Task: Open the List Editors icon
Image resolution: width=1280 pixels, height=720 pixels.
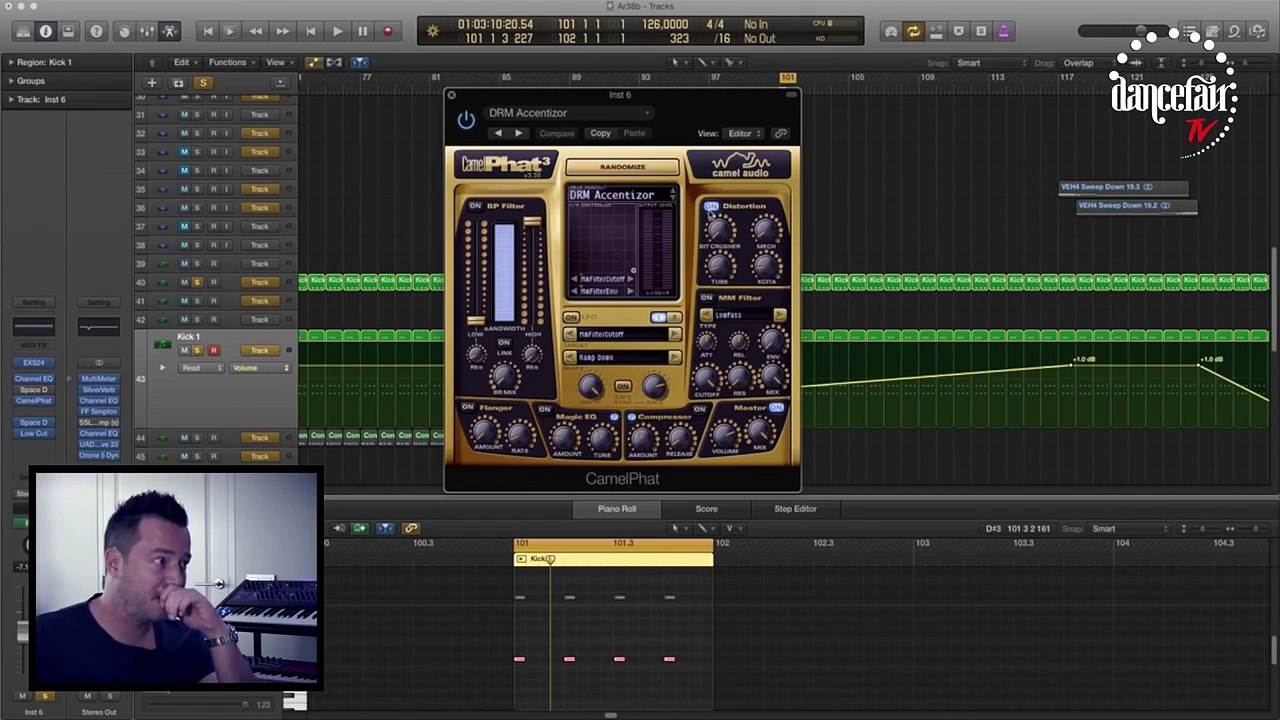Action: [1190, 32]
